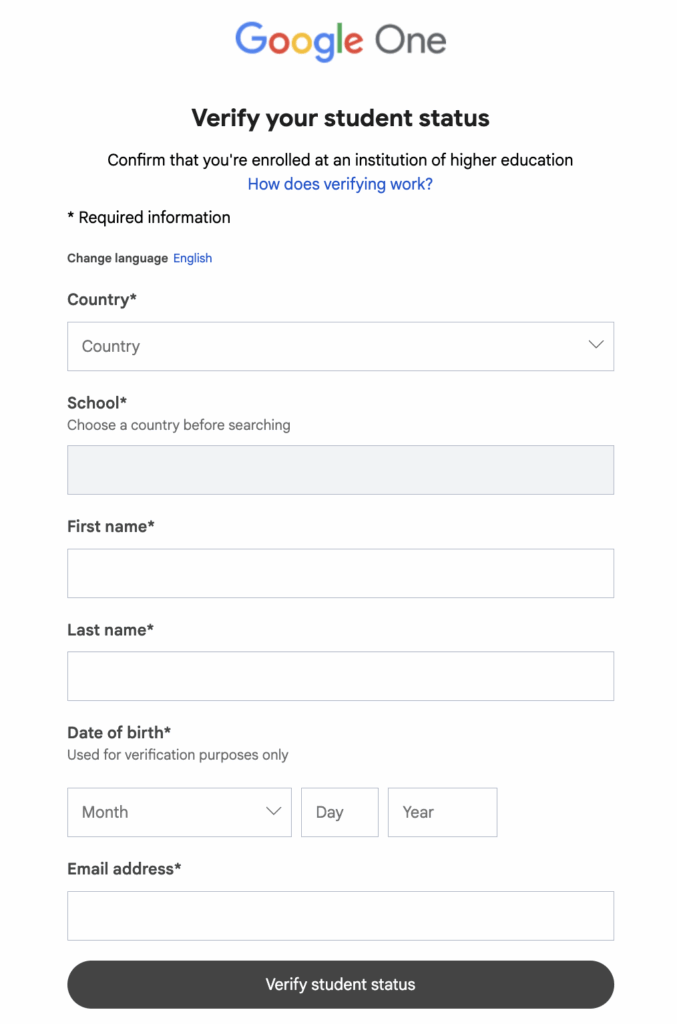Select the Year input box
This screenshot has width=677, height=1024.
pos(443,812)
